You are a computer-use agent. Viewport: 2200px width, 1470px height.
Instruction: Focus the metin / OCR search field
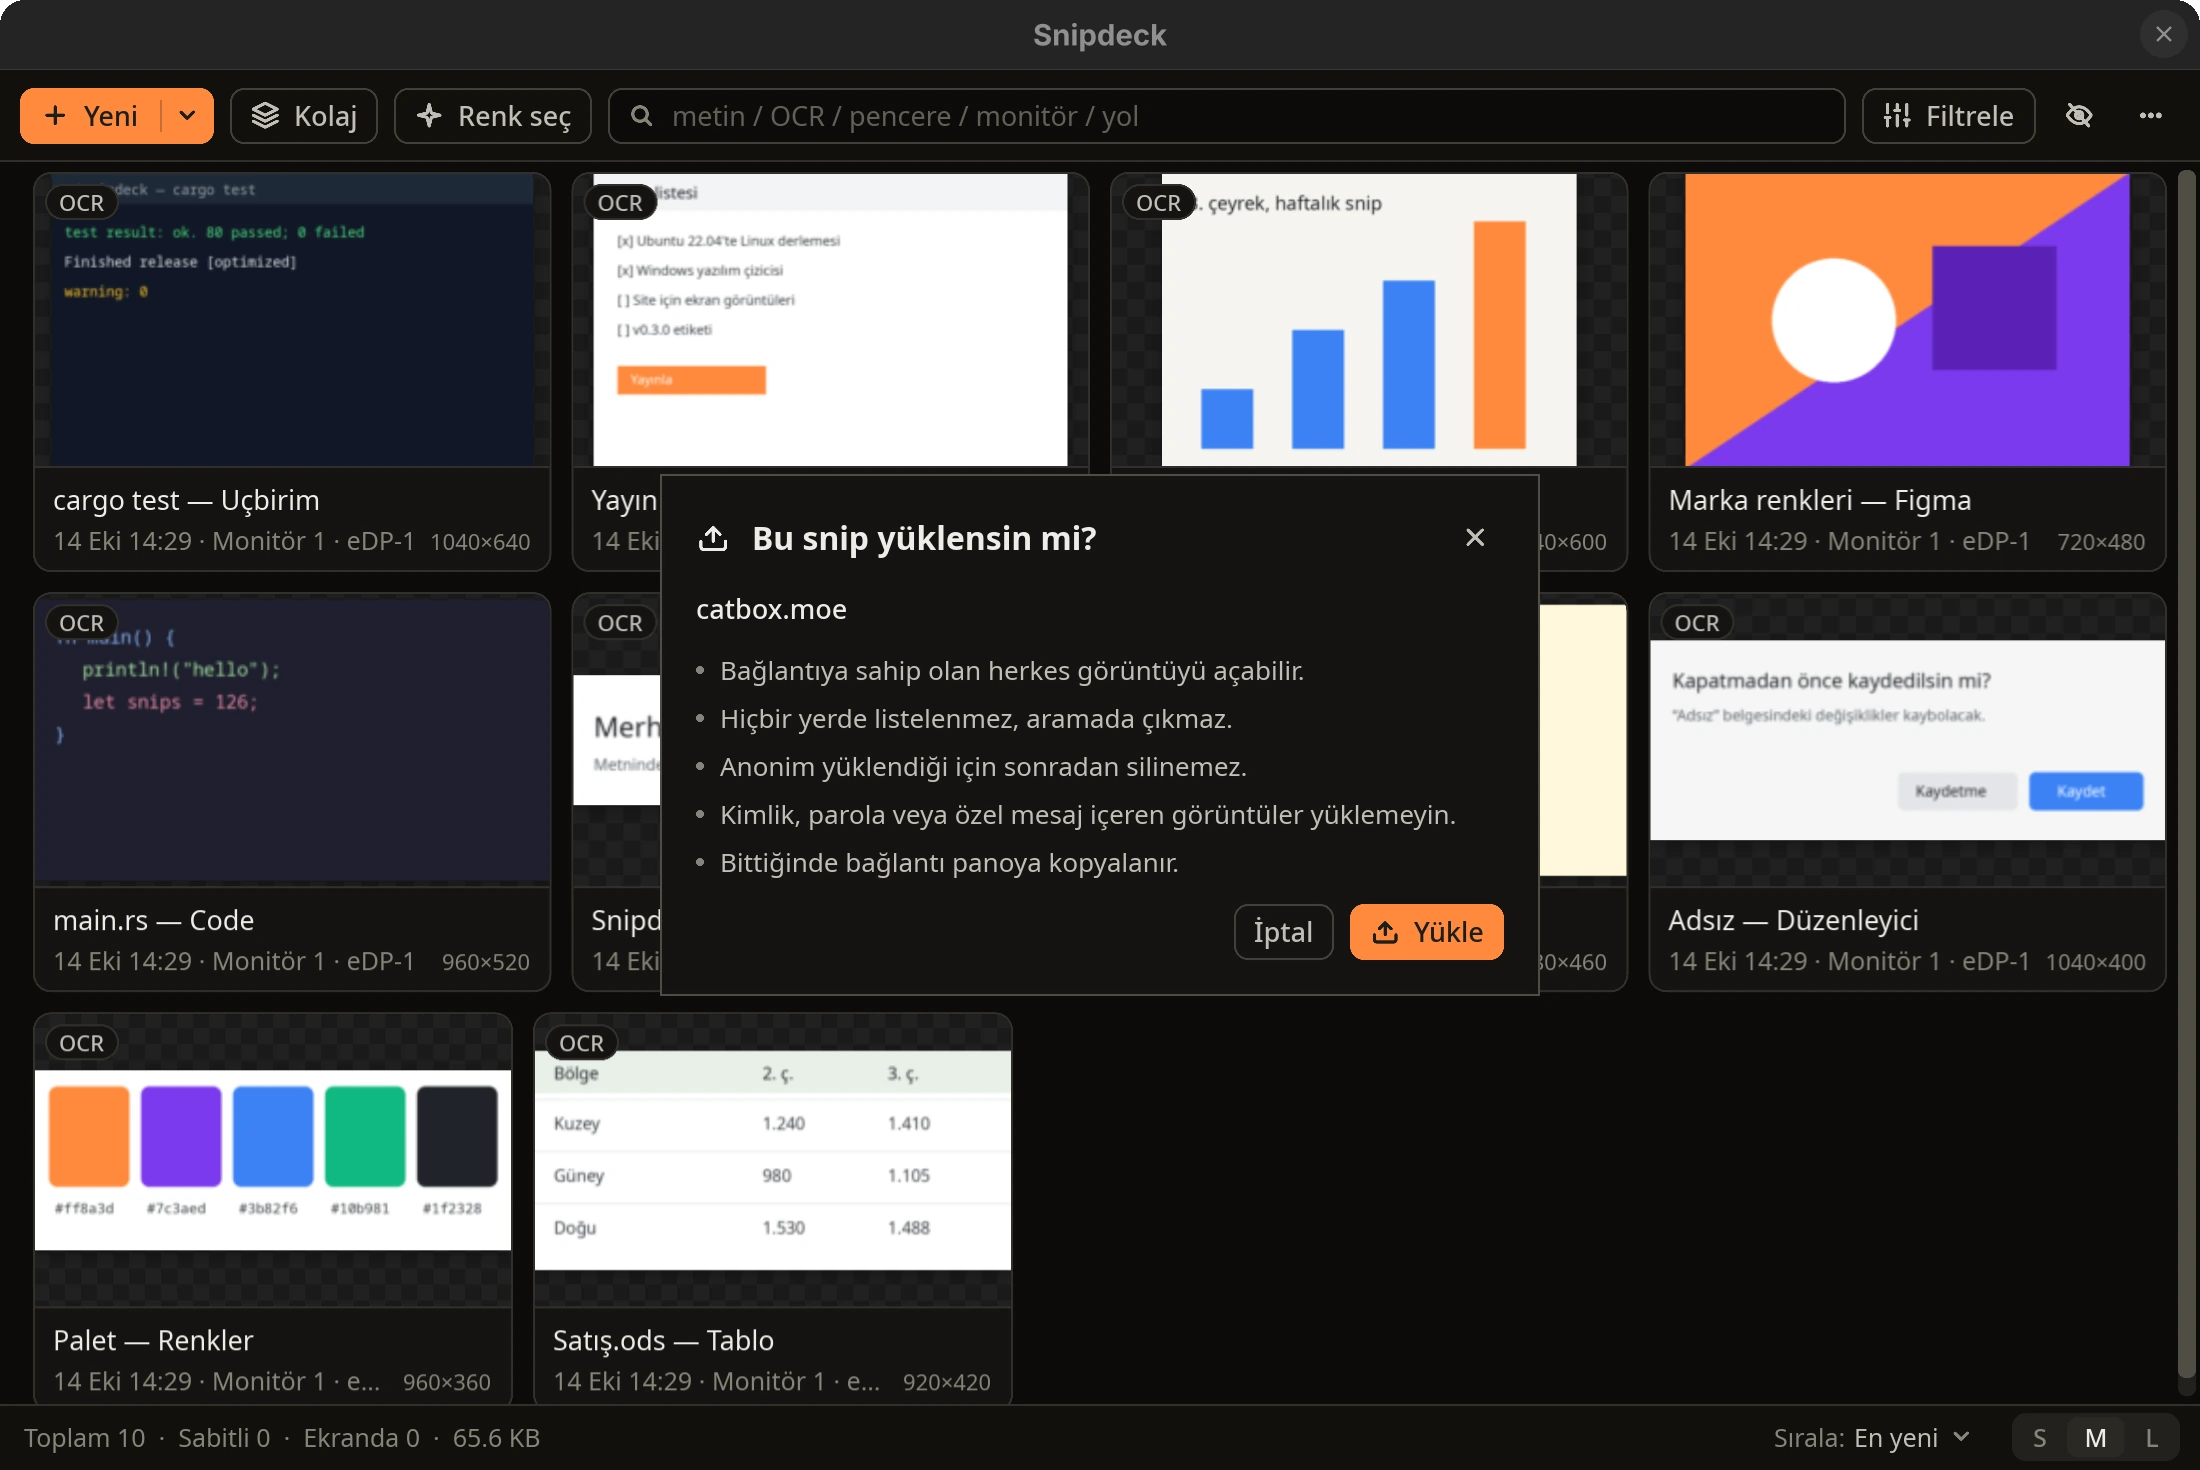(1226, 116)
